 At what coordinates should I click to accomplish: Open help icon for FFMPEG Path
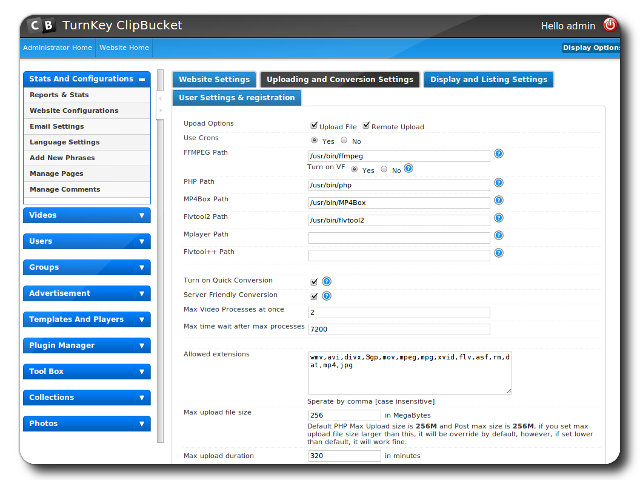point(498,155)
